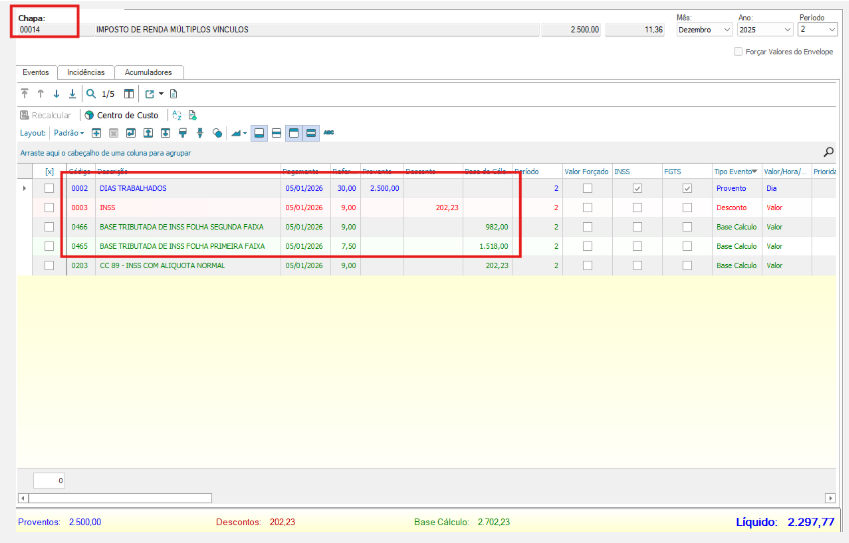Jump to last record arrow icon
This screenshot has height=543, width=849.
pos(72,94)
